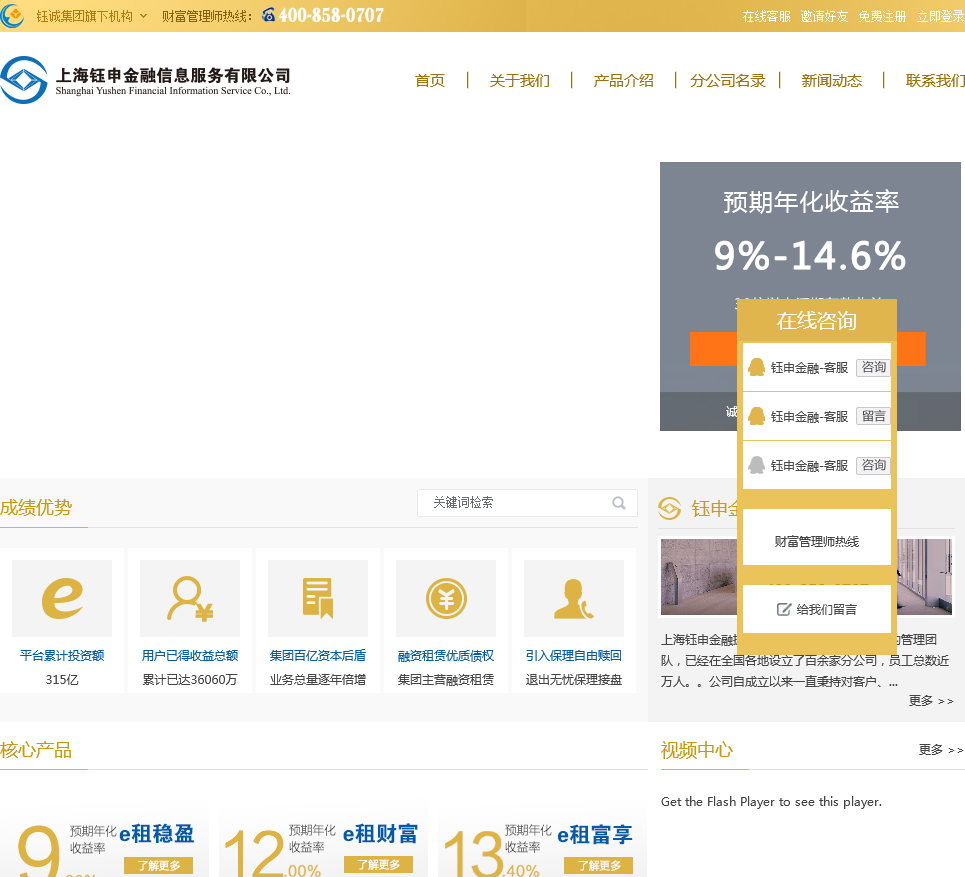Open 融资租赁优质债权 link
965x877 pixels.
click(x=446, y=656)
